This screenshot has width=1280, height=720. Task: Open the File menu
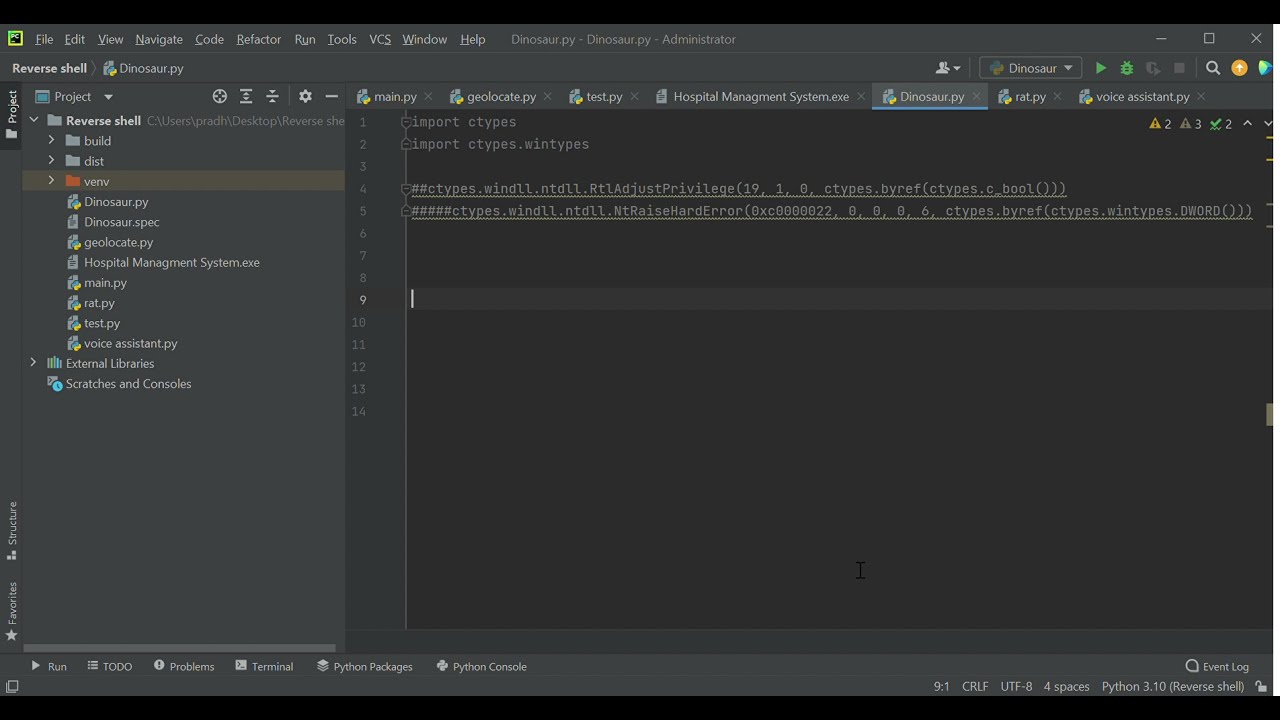tap(44, 39)
